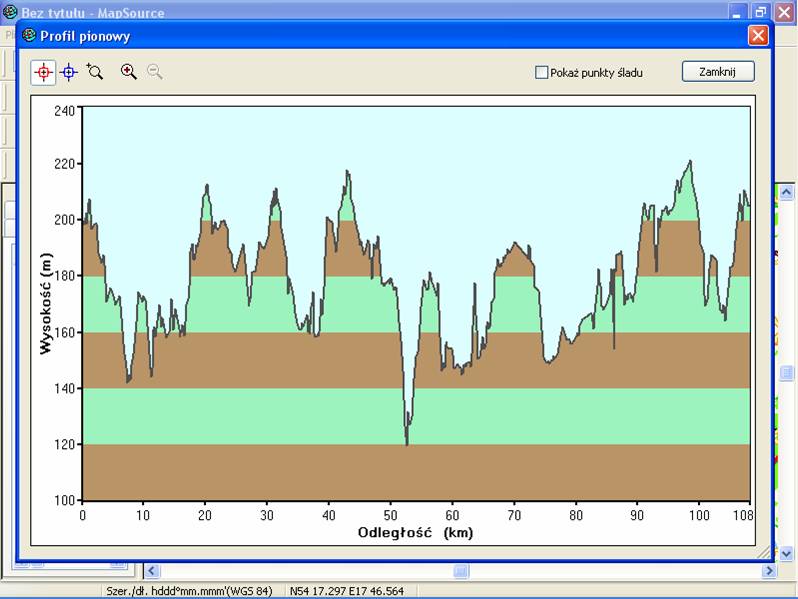Enable the 'Pokaż punkty śladu' checkbox
The image size is (798, 599).
click(x=541, y=72)
